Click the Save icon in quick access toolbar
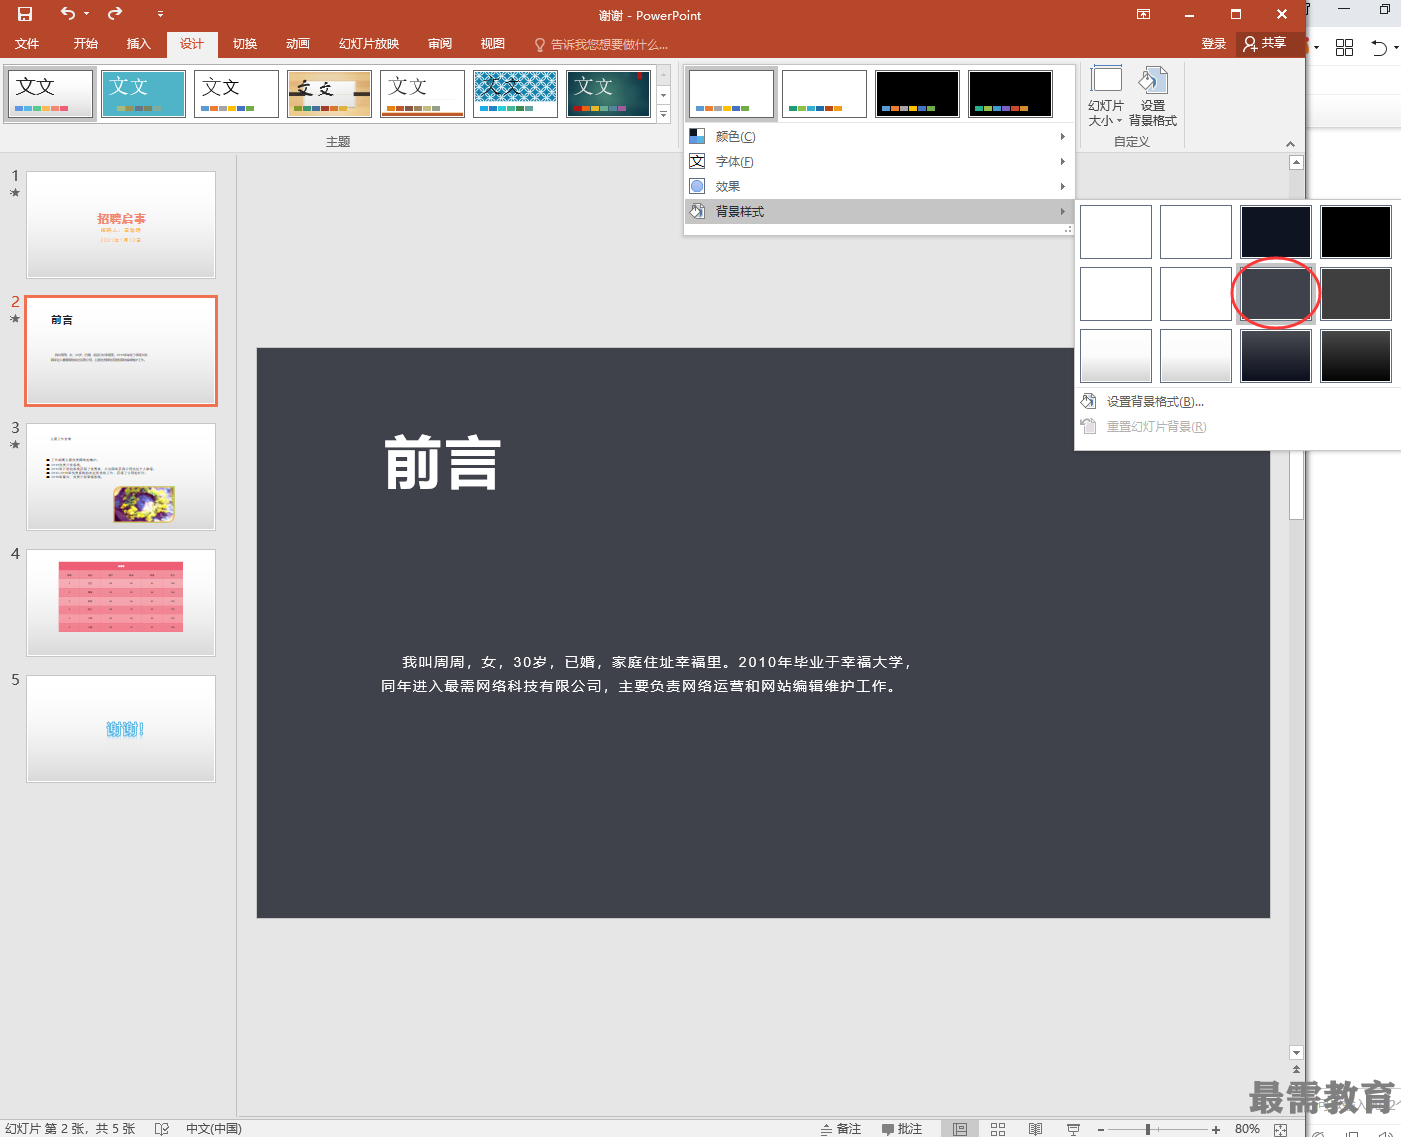1401x1137 pixels. 24,14
